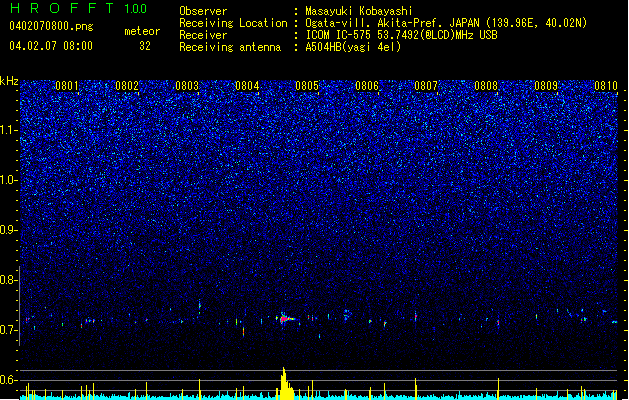Image resolution: width=629 pixels, height=400 pixels.
Task: Click the 'Receiving Location' label
Action: tap(233, 23)
